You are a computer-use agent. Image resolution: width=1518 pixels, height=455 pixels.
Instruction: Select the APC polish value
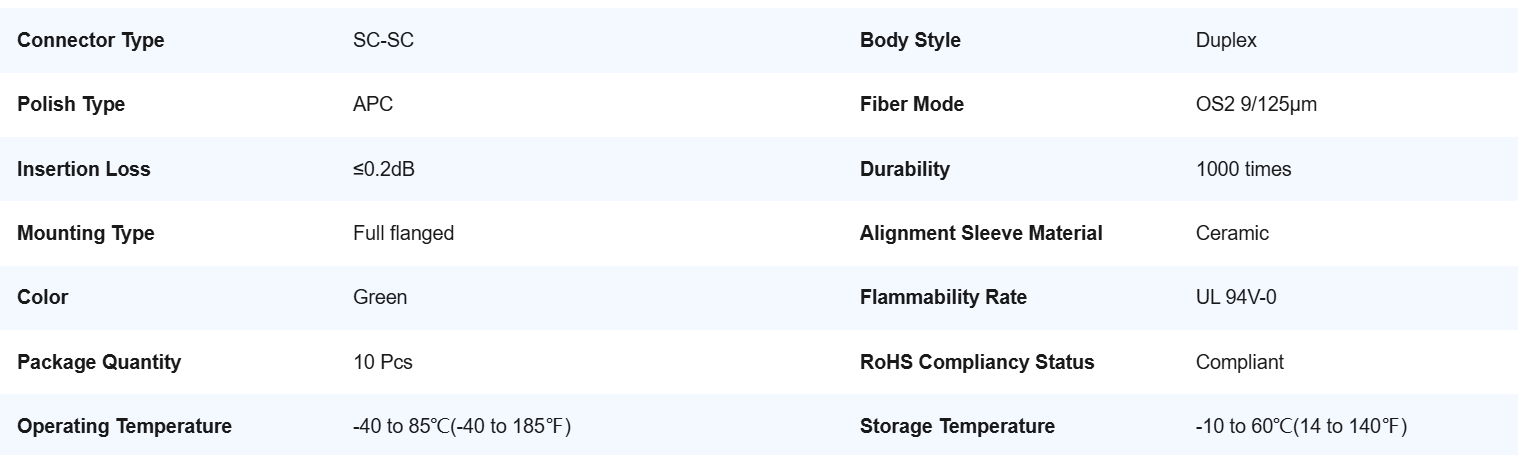click(373, 105)
